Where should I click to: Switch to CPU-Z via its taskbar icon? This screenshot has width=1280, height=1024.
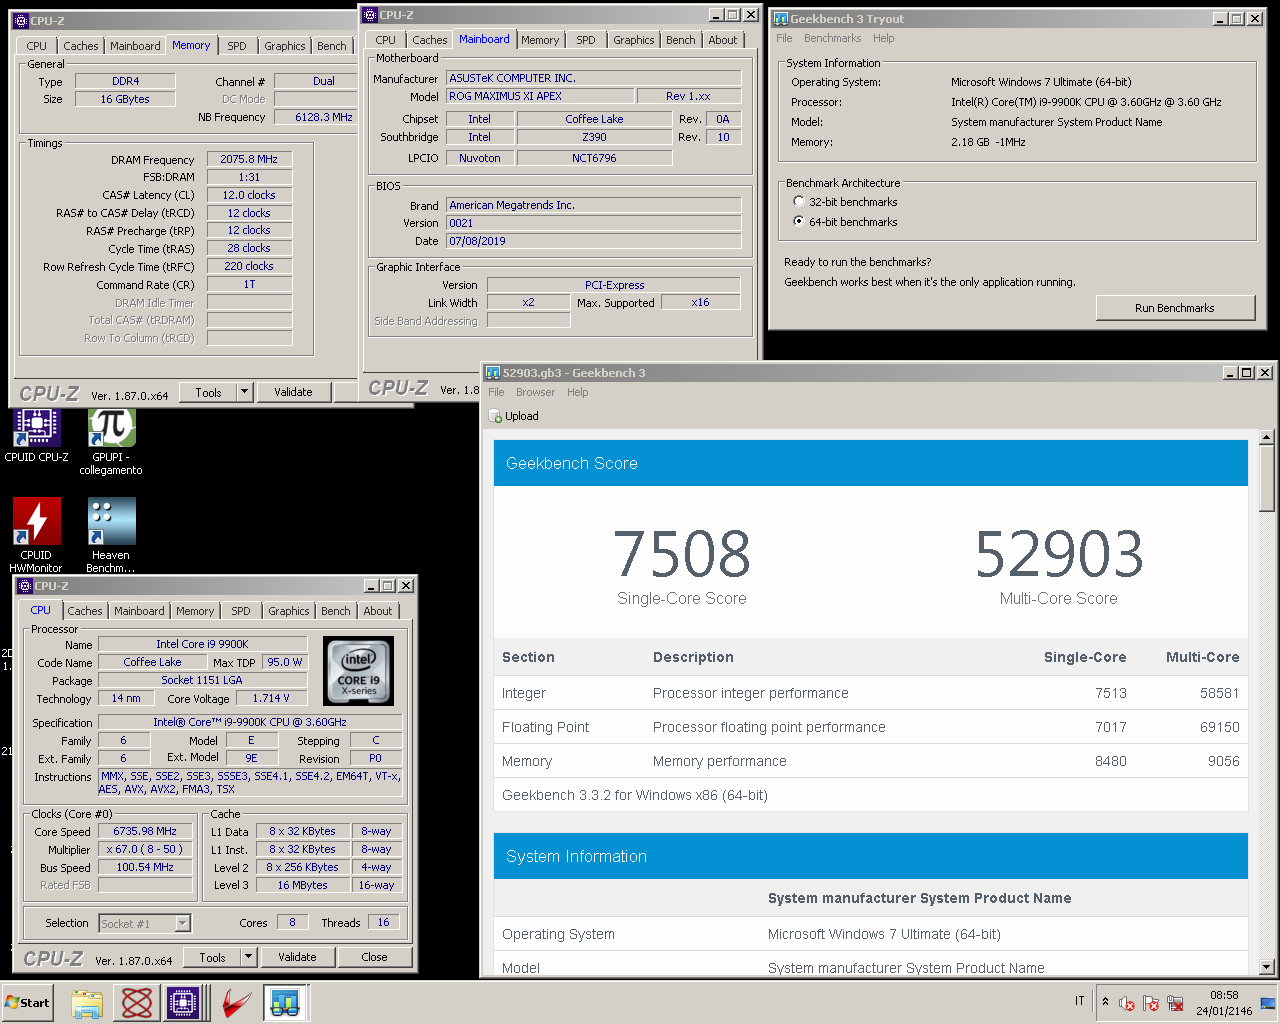pyautogui.click(x=184, y=1003)
